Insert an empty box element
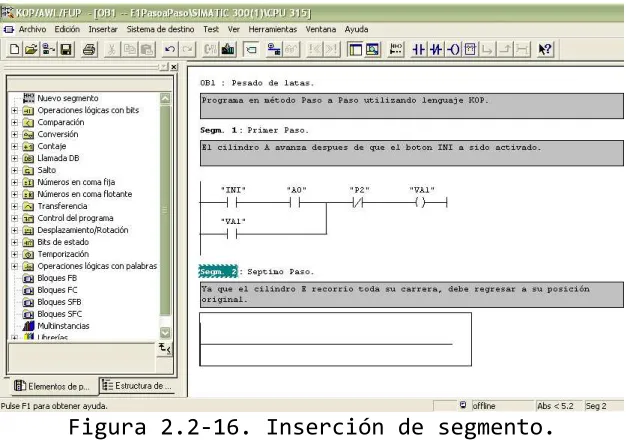The image size is (626, 440). click(x=470, y=50)
